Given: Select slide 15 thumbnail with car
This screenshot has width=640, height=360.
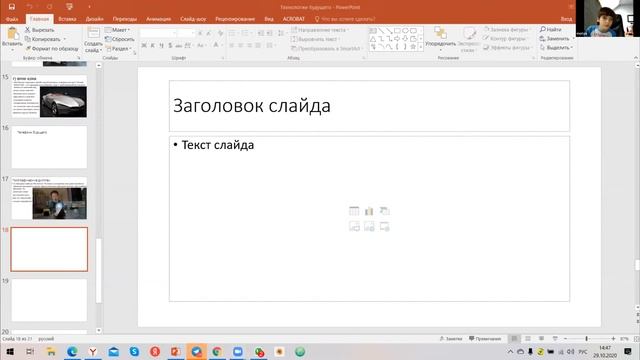Looking at the screenshot, I should point(49,96).
